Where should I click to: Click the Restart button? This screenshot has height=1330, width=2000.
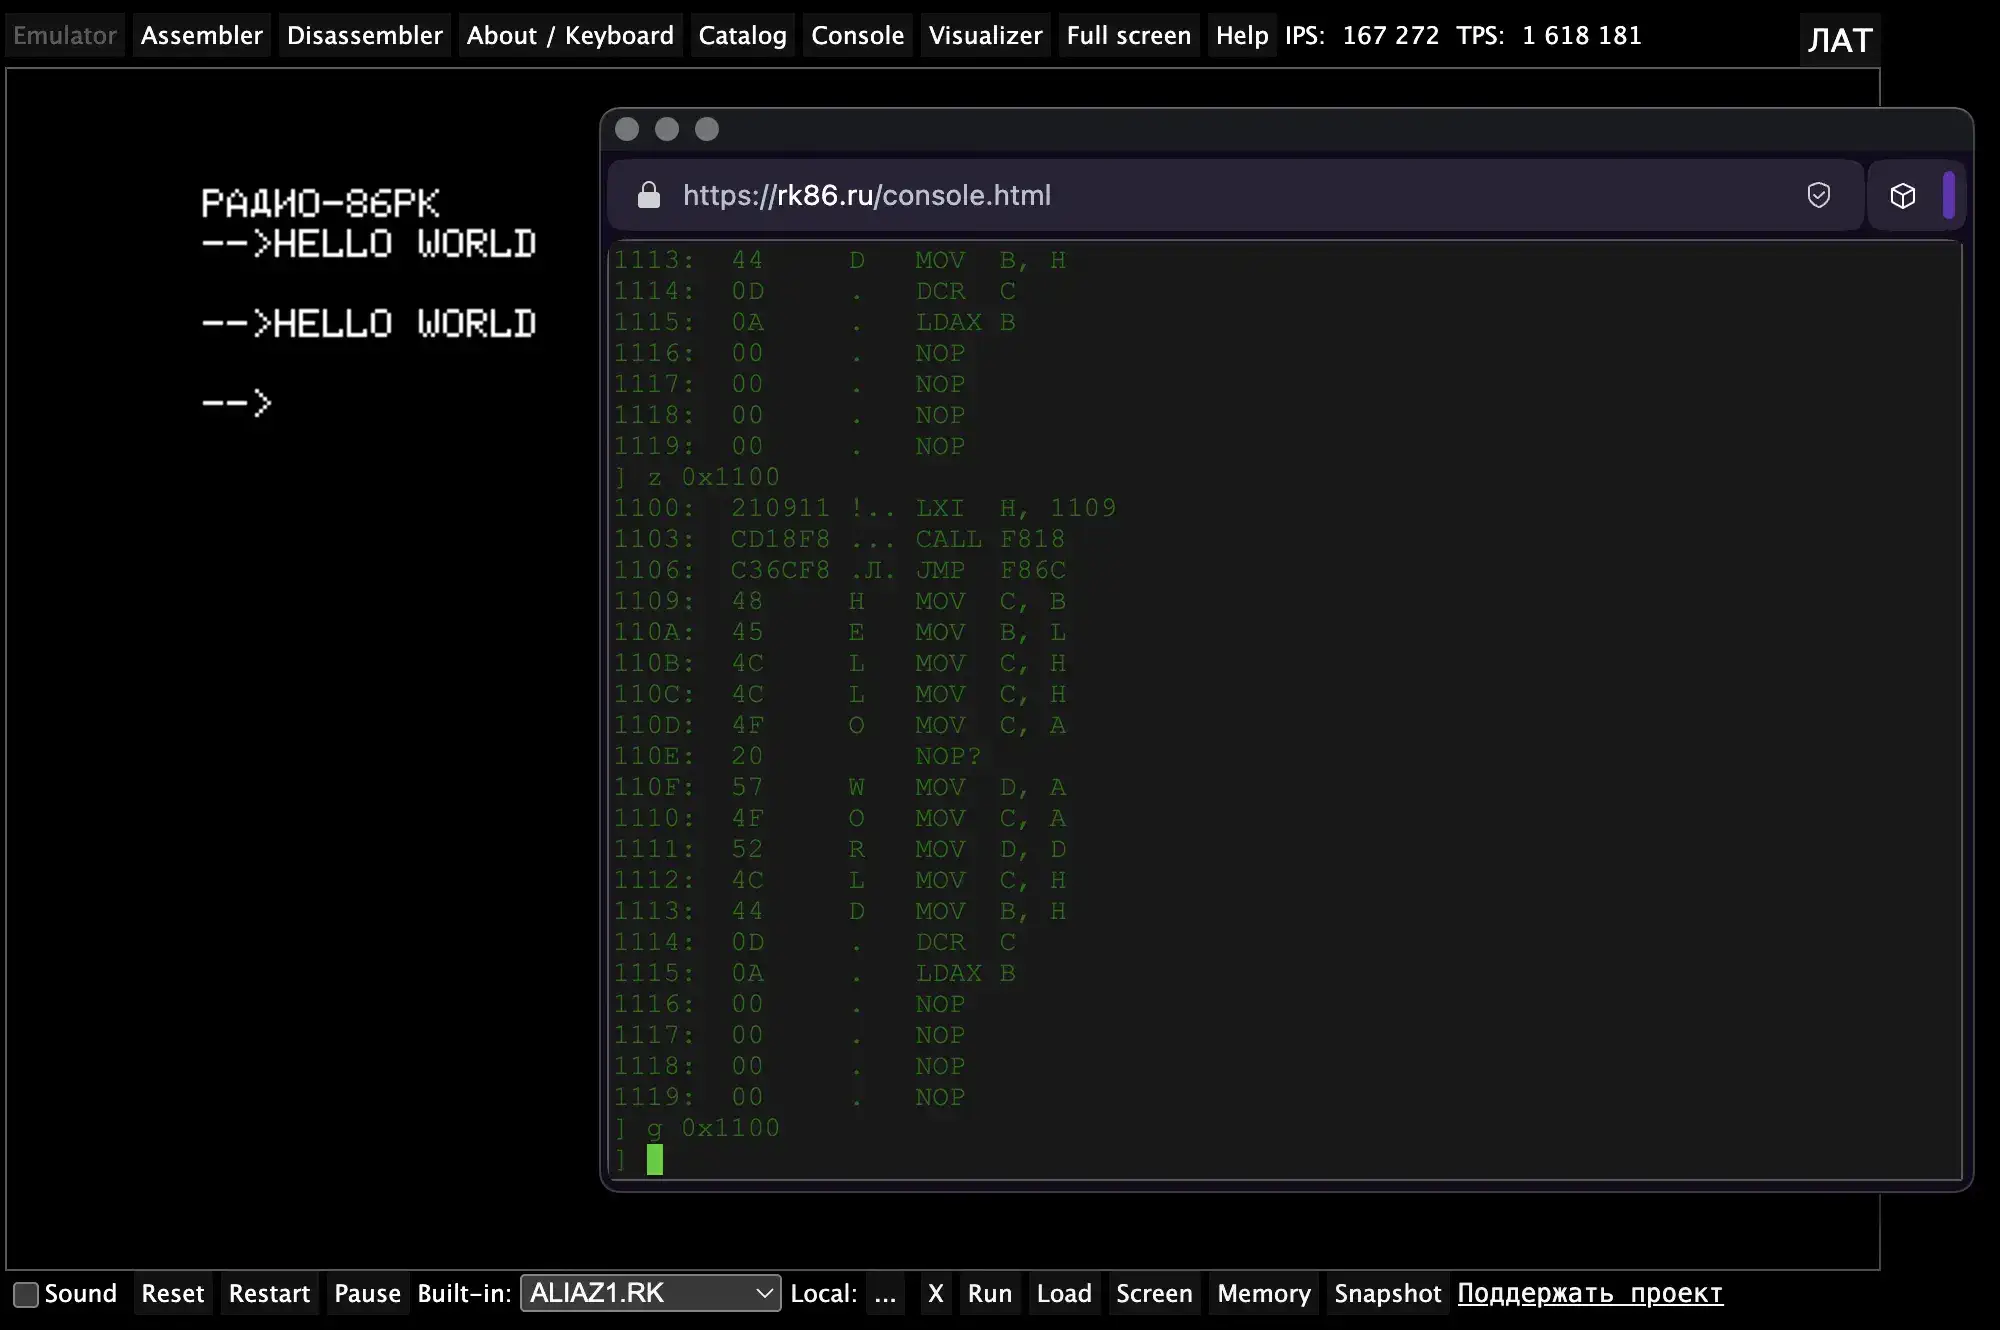[x=270, y=1293]
